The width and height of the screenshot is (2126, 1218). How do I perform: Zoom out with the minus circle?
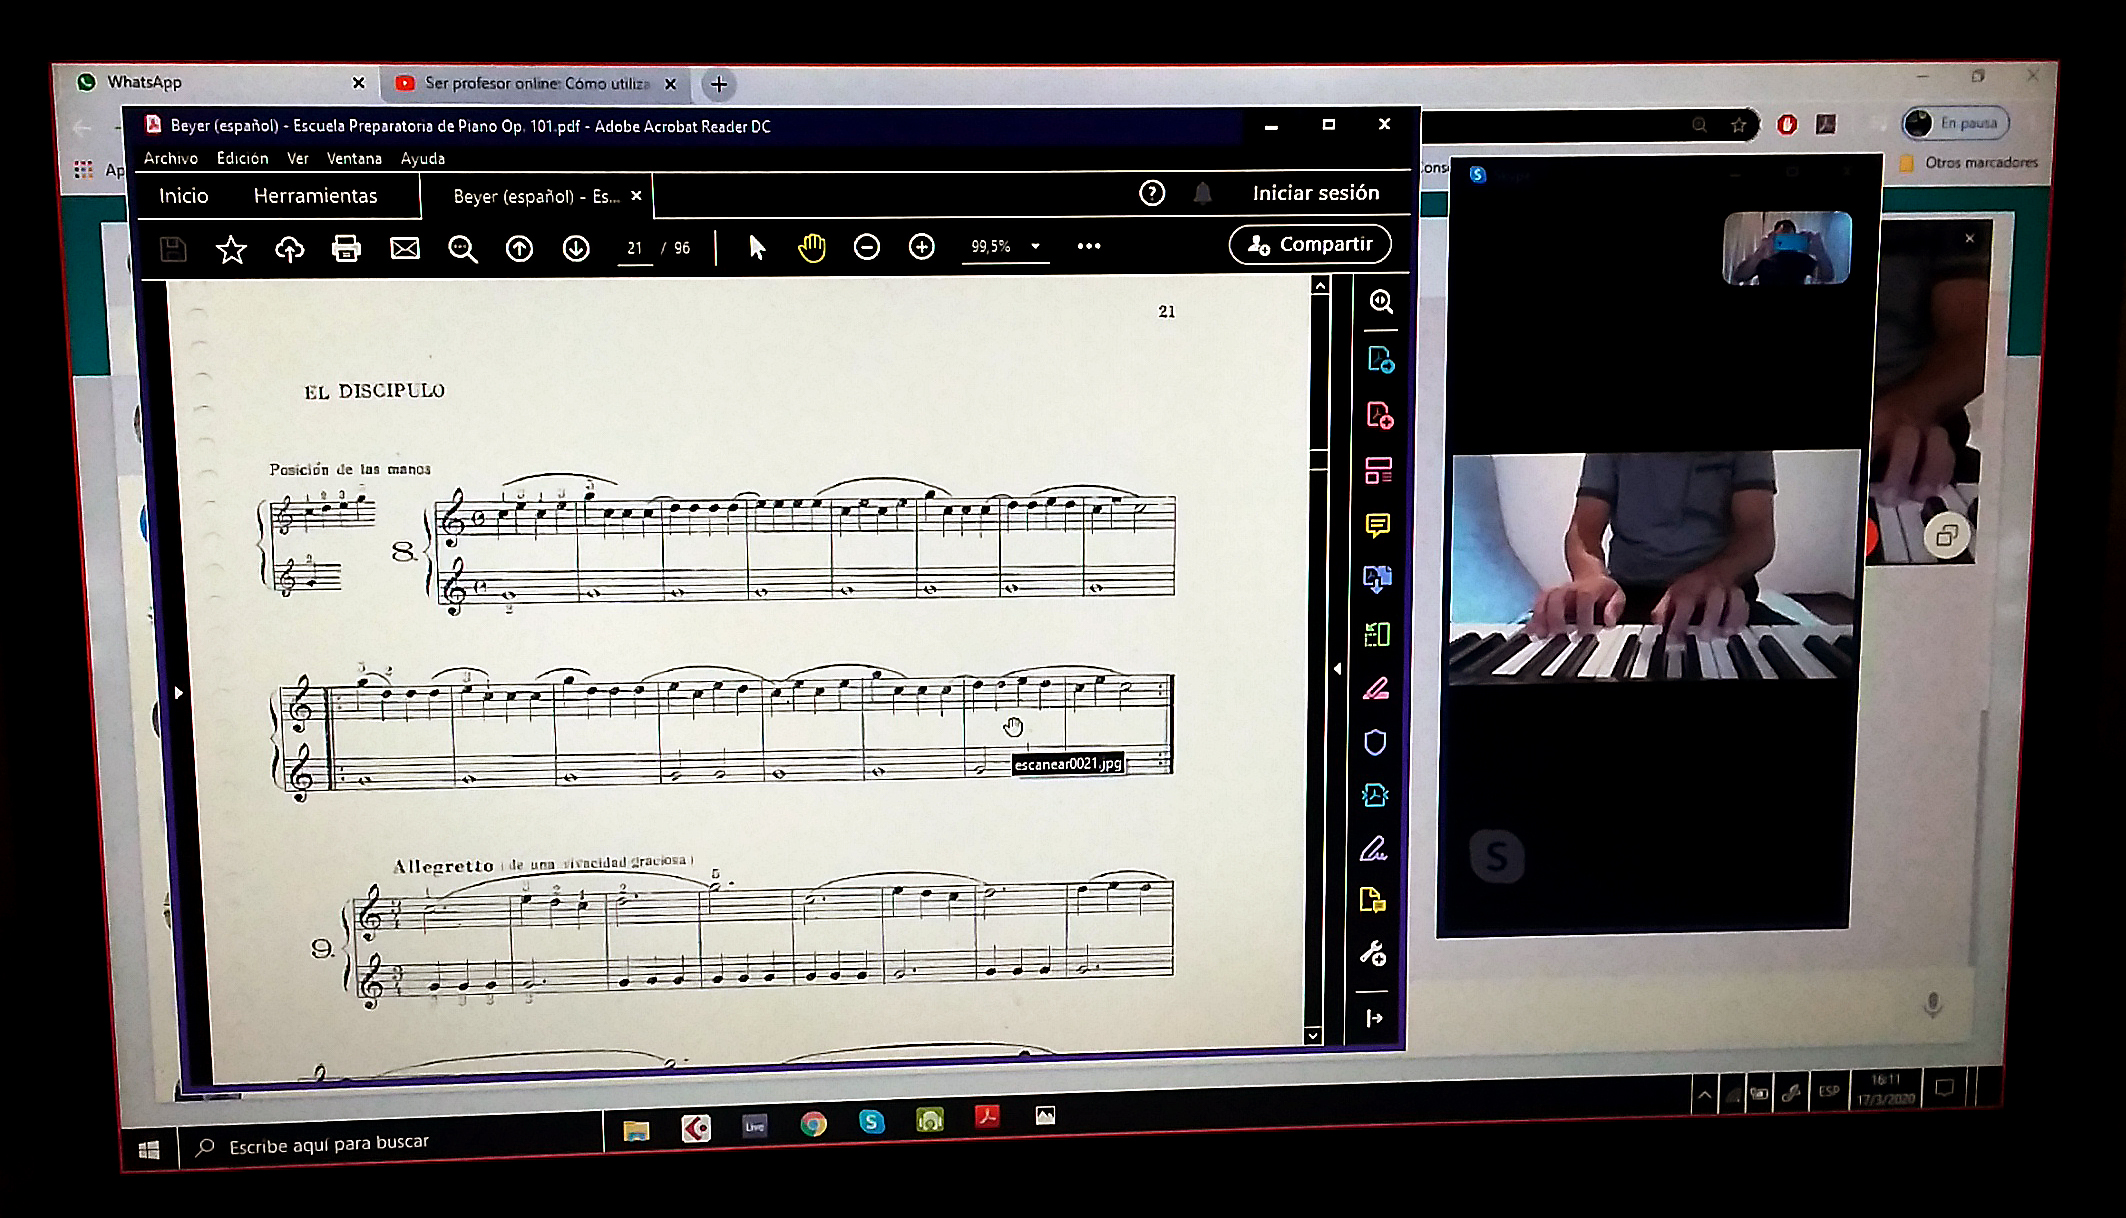coord(866,246)
